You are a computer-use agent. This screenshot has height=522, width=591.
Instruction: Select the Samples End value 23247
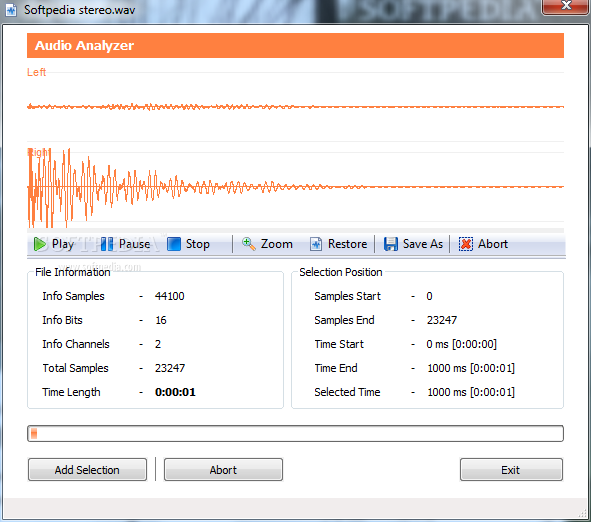[442, 320]
